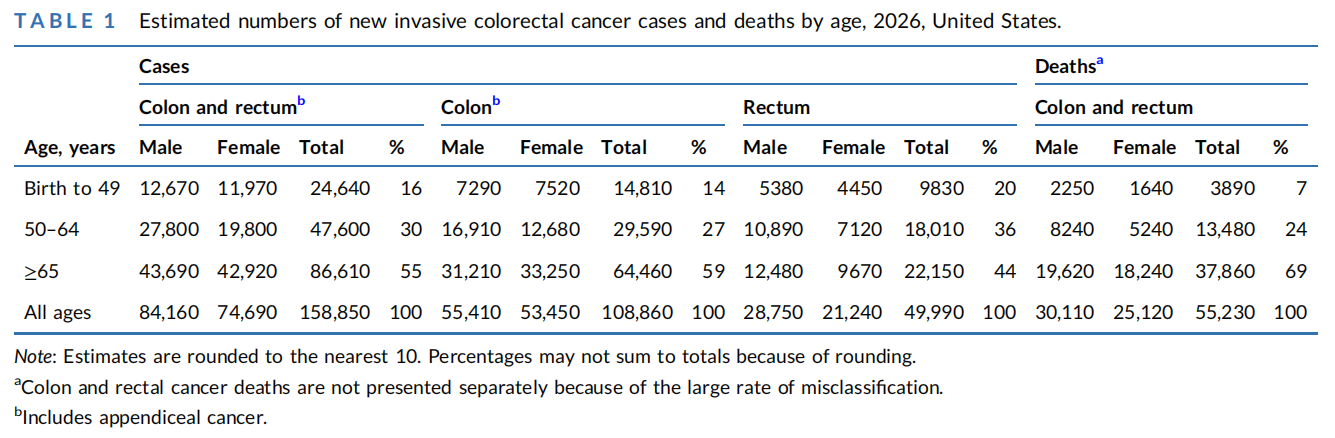Click superscript b next to Cases "Colon and rectum"
Image resolution: width=1335 pixels, height=438 pixels.
tap(301, 102)
